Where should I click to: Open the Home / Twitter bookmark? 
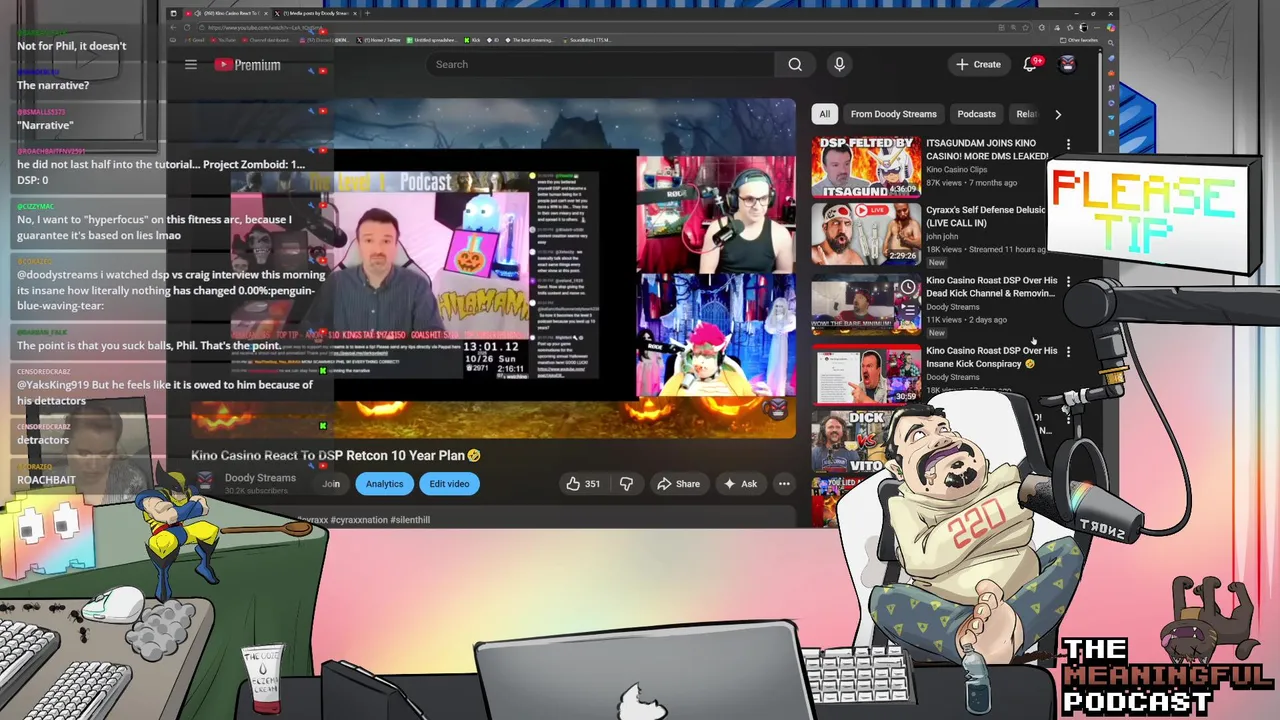tap(378, 40)
